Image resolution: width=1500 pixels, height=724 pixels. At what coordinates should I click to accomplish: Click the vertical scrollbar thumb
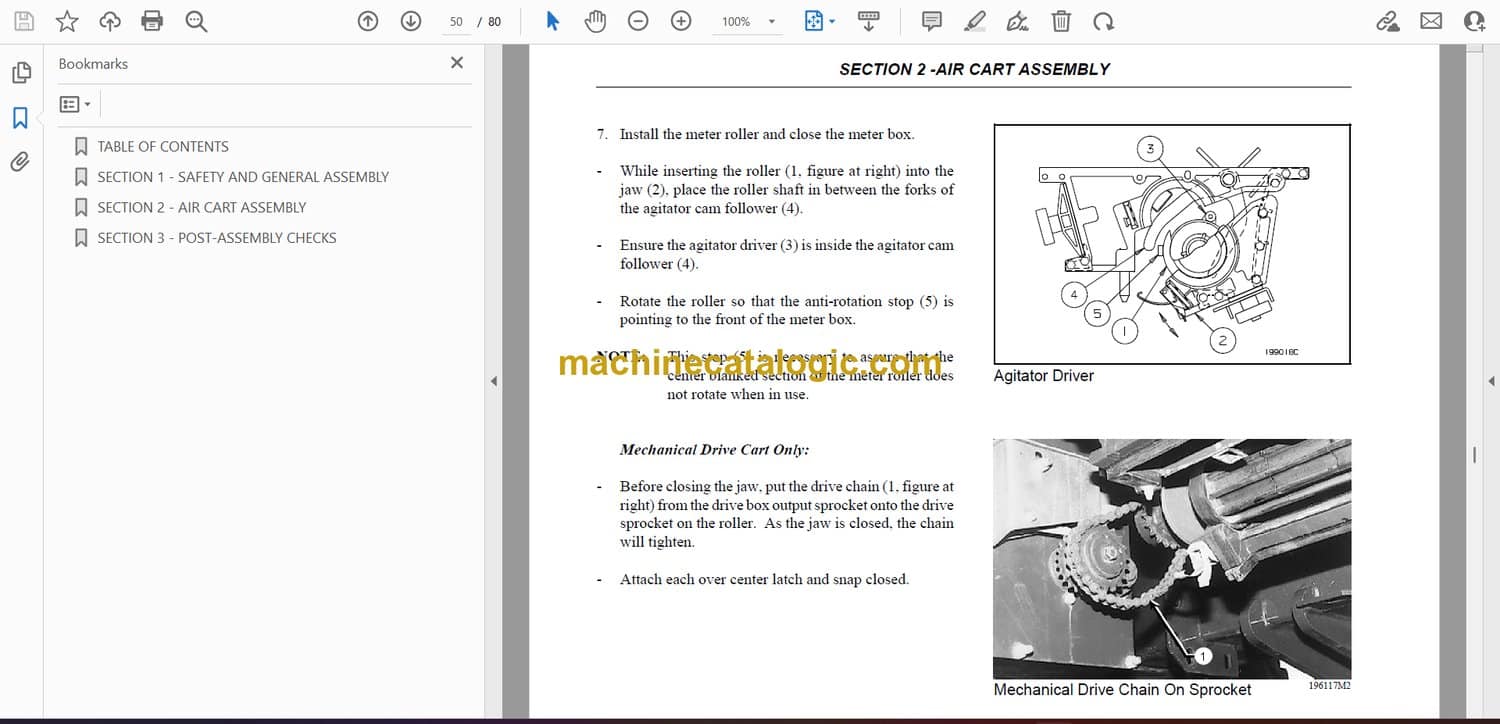(1474, 454)
